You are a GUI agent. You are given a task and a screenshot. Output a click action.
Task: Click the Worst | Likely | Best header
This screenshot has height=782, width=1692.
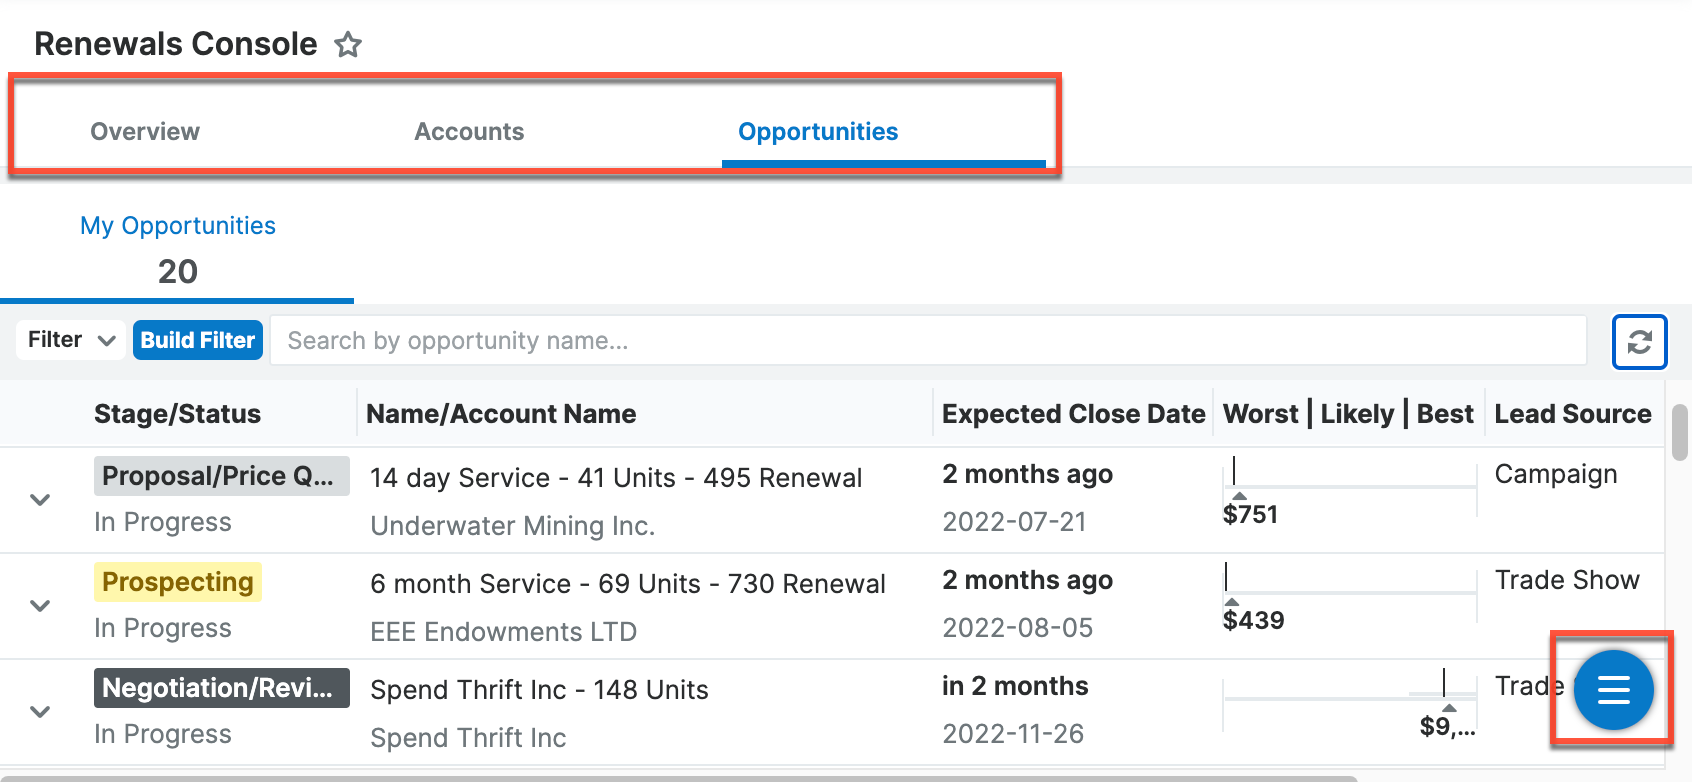[1348, 414]
